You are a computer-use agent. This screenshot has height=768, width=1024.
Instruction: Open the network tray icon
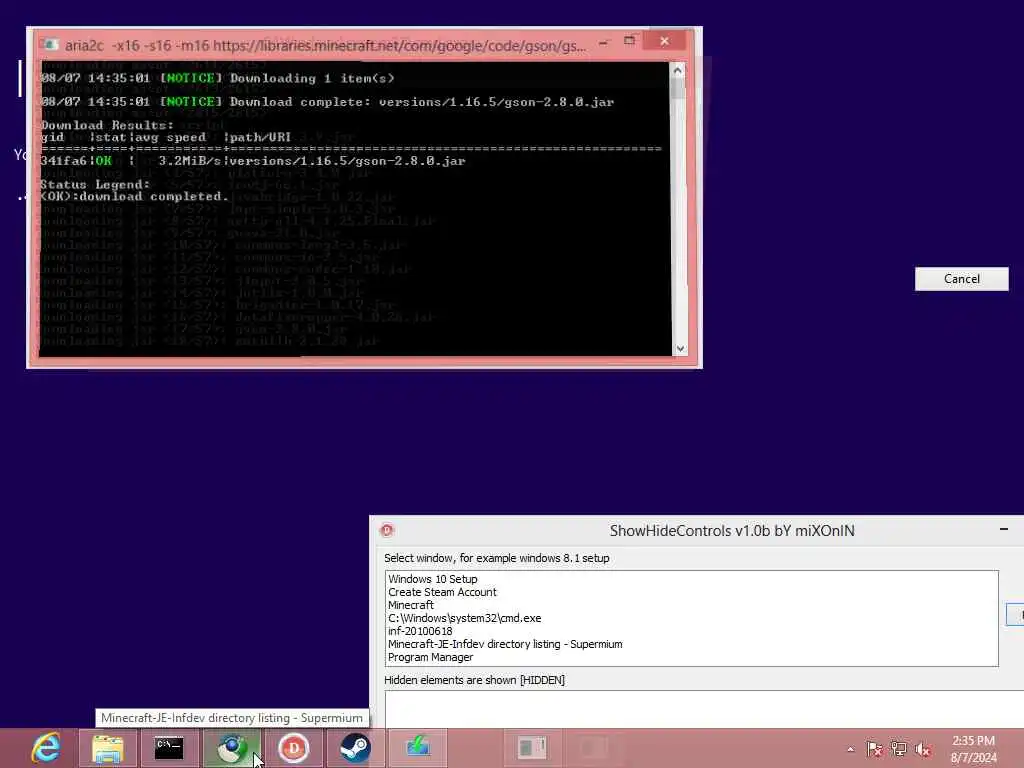pyautogui.click(x=899, y=749)
